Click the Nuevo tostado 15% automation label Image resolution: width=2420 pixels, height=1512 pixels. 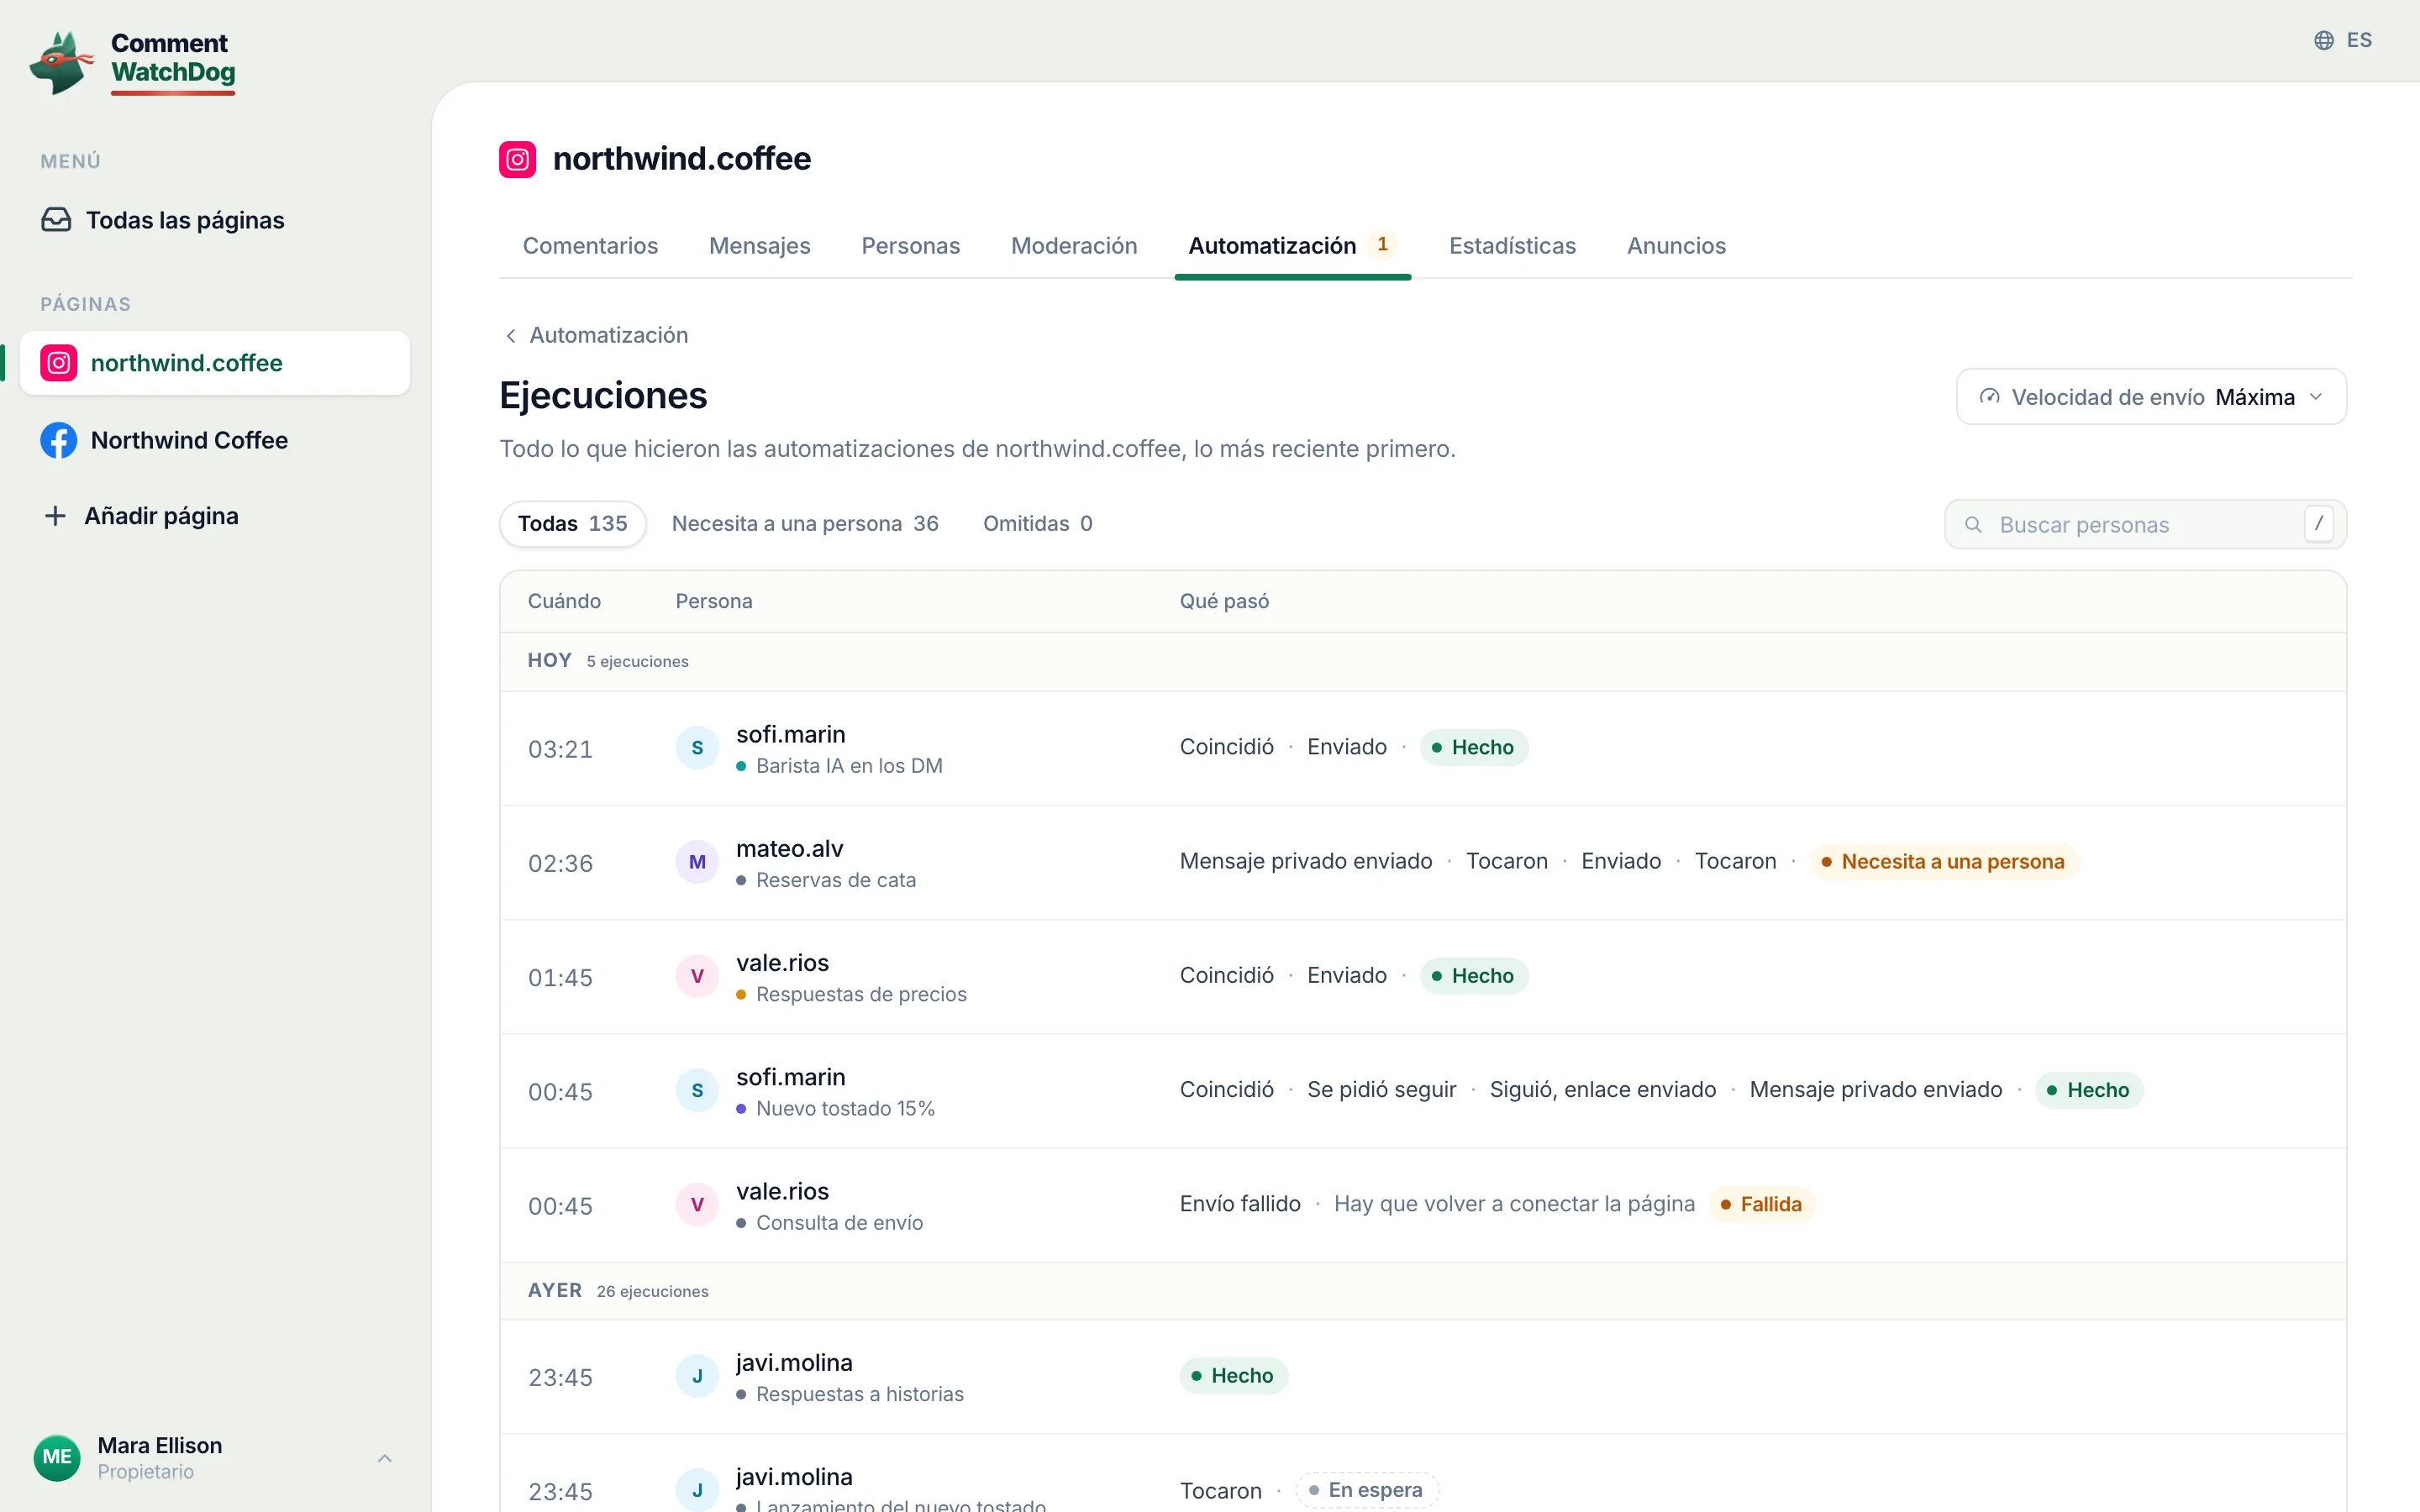pyautogui.click(x=845, y=1109)
